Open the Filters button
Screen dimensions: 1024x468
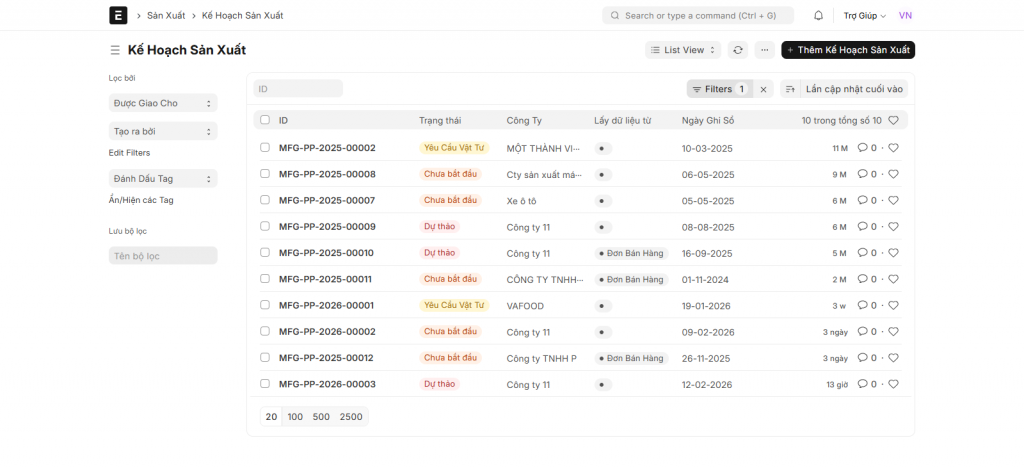coord(719,89)
